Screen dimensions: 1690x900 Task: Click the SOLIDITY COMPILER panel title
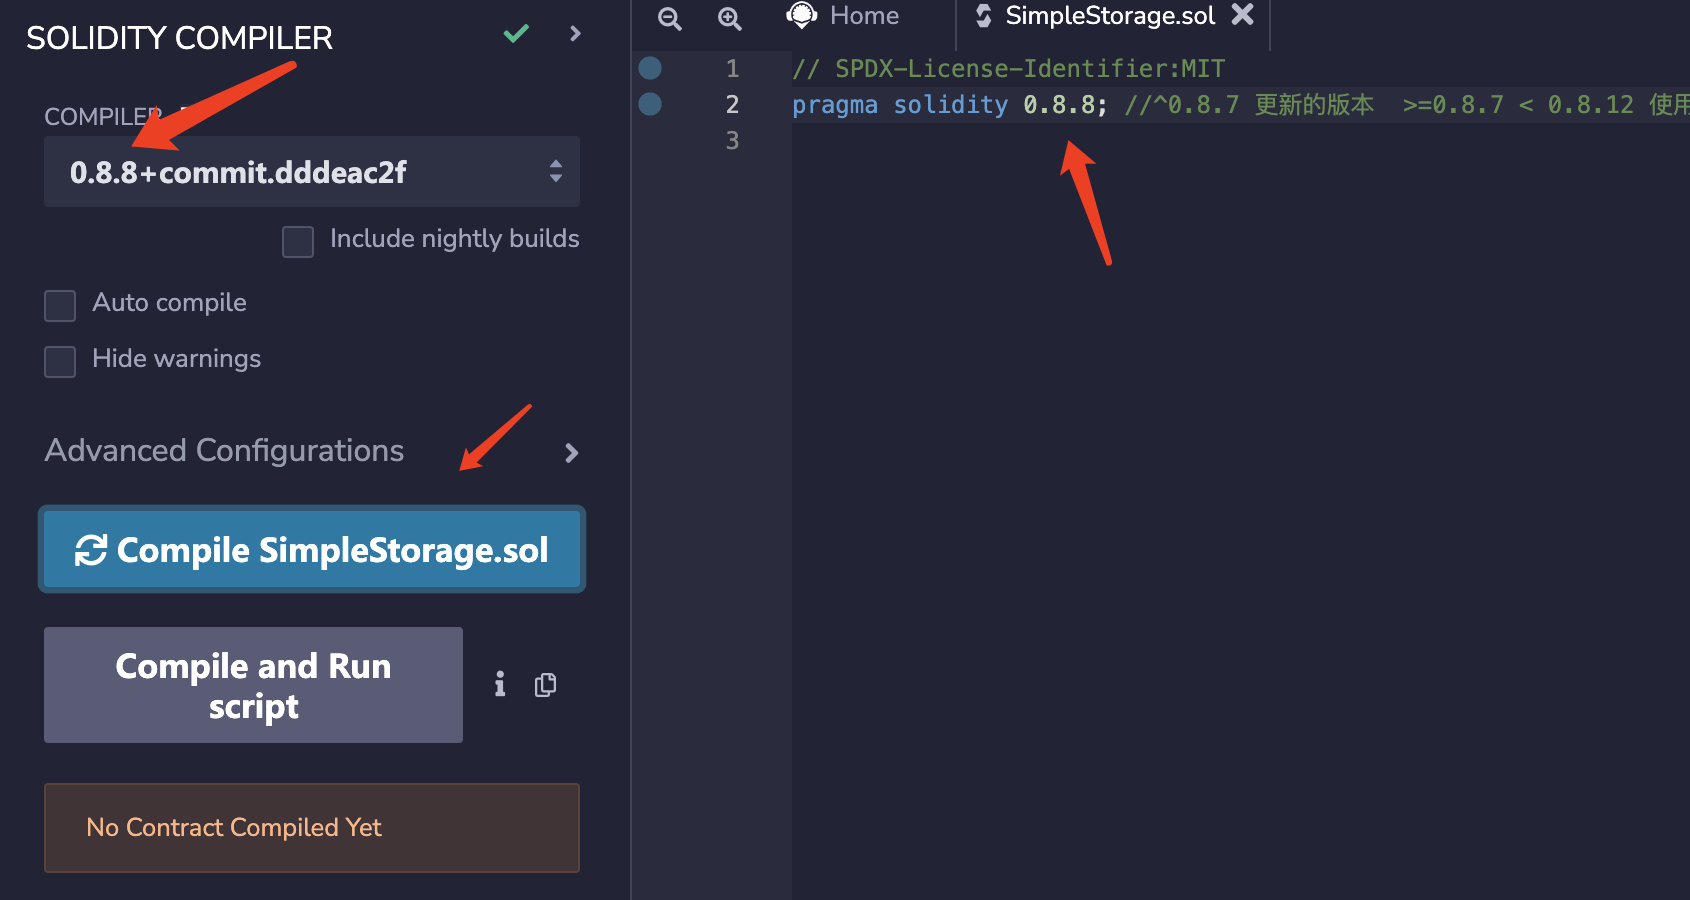coord(179,38)
